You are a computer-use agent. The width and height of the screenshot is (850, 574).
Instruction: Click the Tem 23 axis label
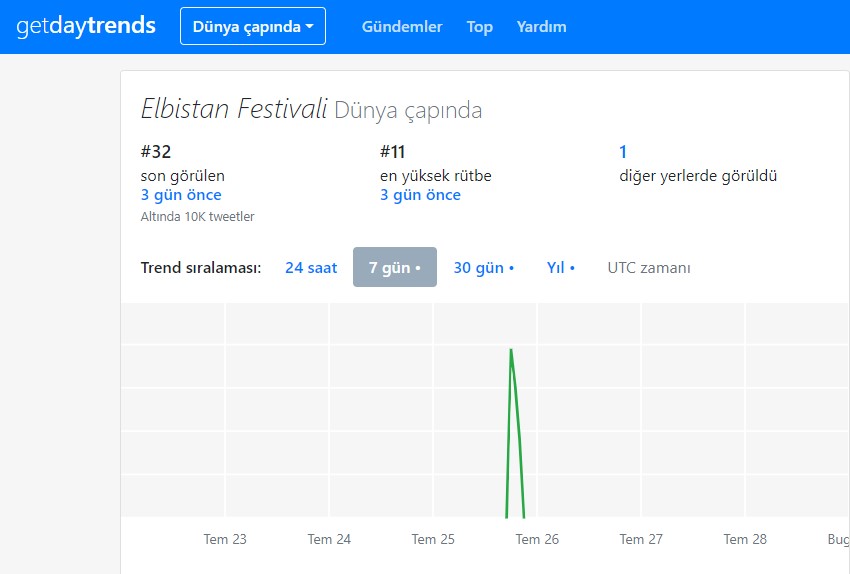click(x=225, y=539)
